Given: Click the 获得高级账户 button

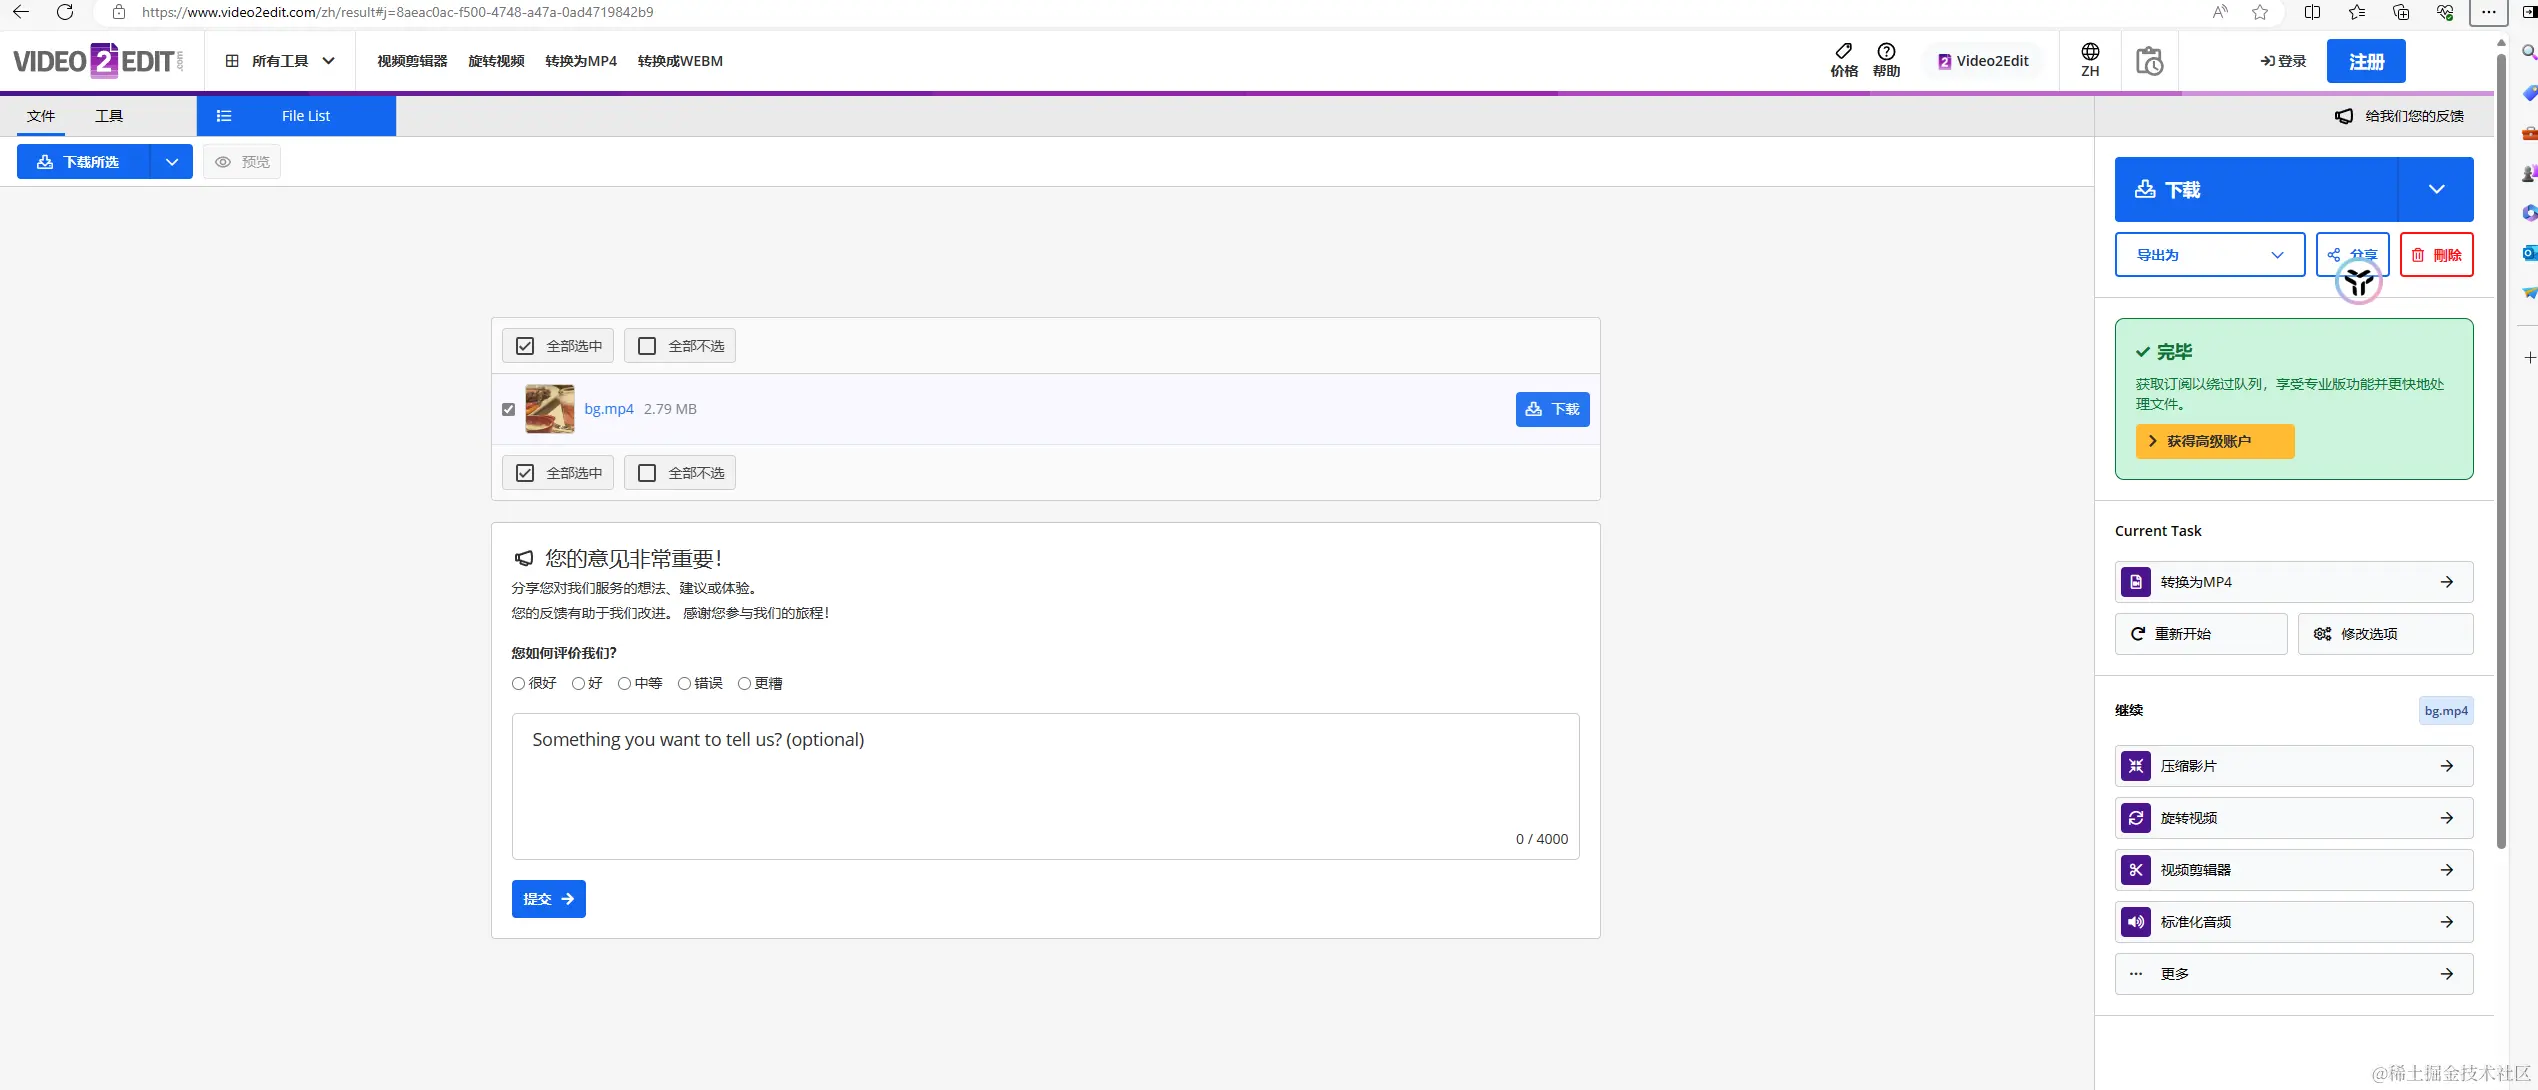Looking at the screenshot, I should tap(2214, 441).
